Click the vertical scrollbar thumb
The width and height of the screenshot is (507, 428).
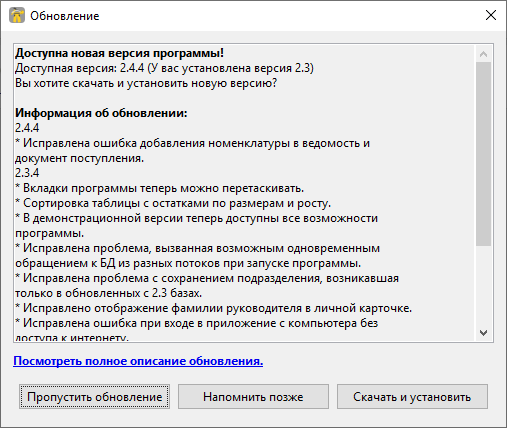pos(483,154)
